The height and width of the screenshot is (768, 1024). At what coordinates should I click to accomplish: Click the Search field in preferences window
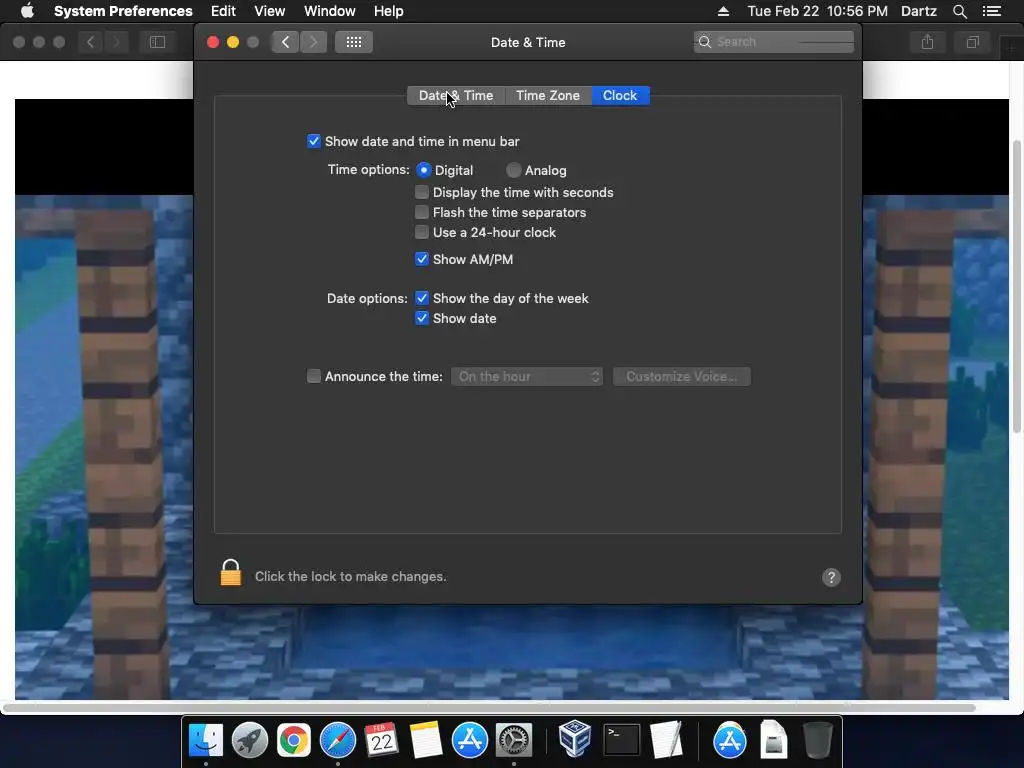click(x=774, y=42)
